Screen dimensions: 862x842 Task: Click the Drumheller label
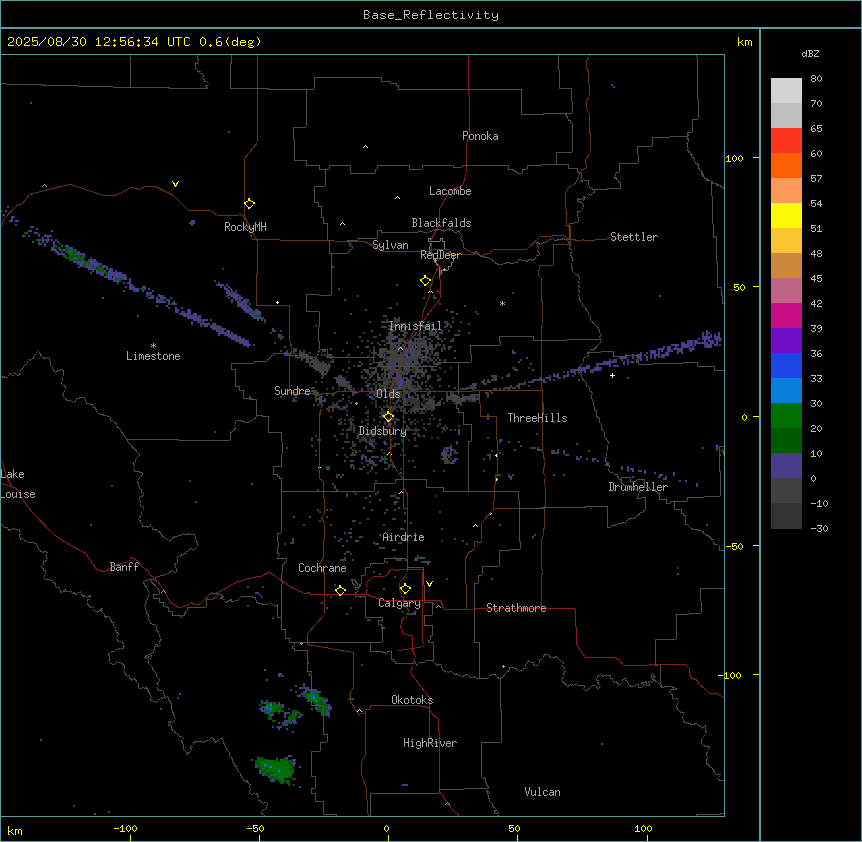638,487
